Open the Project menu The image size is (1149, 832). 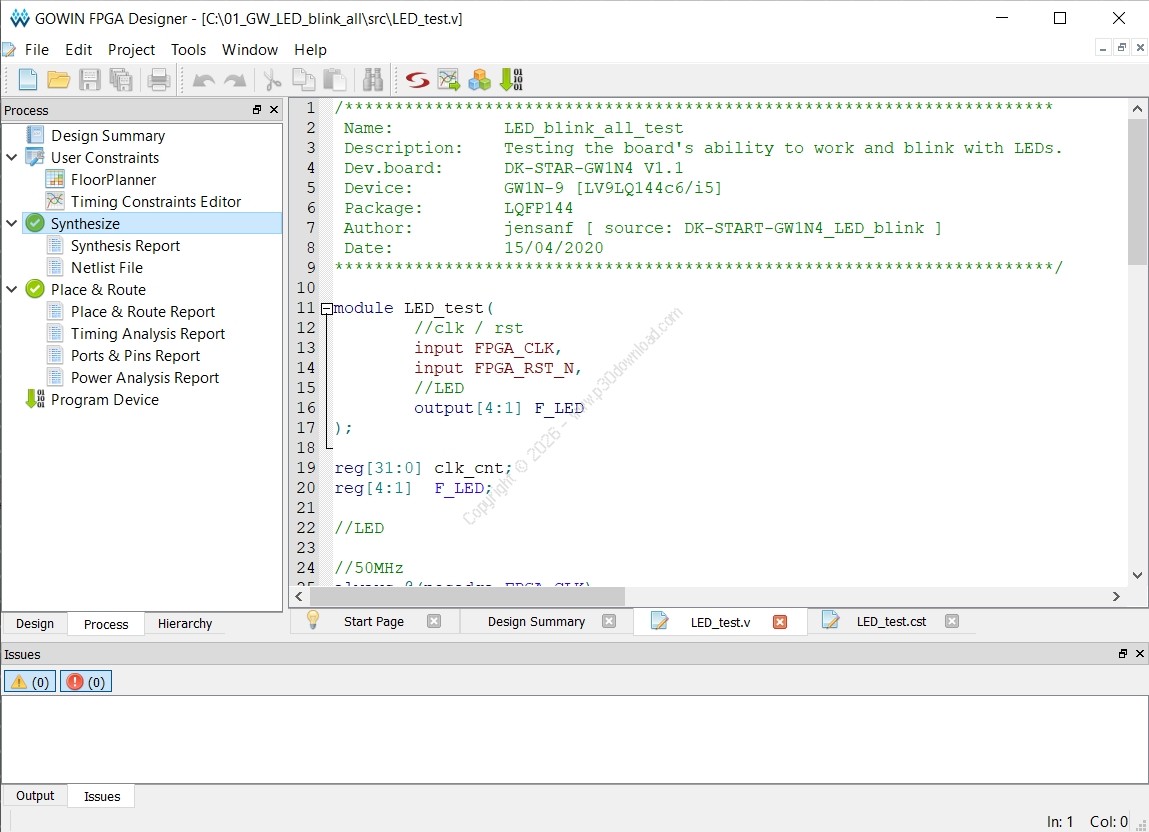pos(131,49)
